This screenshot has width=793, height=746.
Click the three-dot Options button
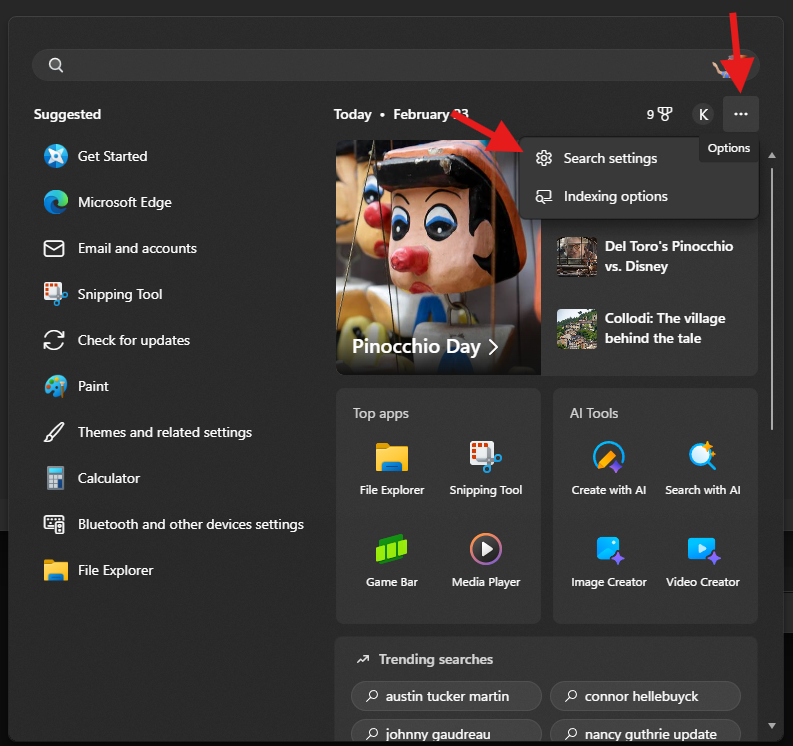(x=740, y=114)
